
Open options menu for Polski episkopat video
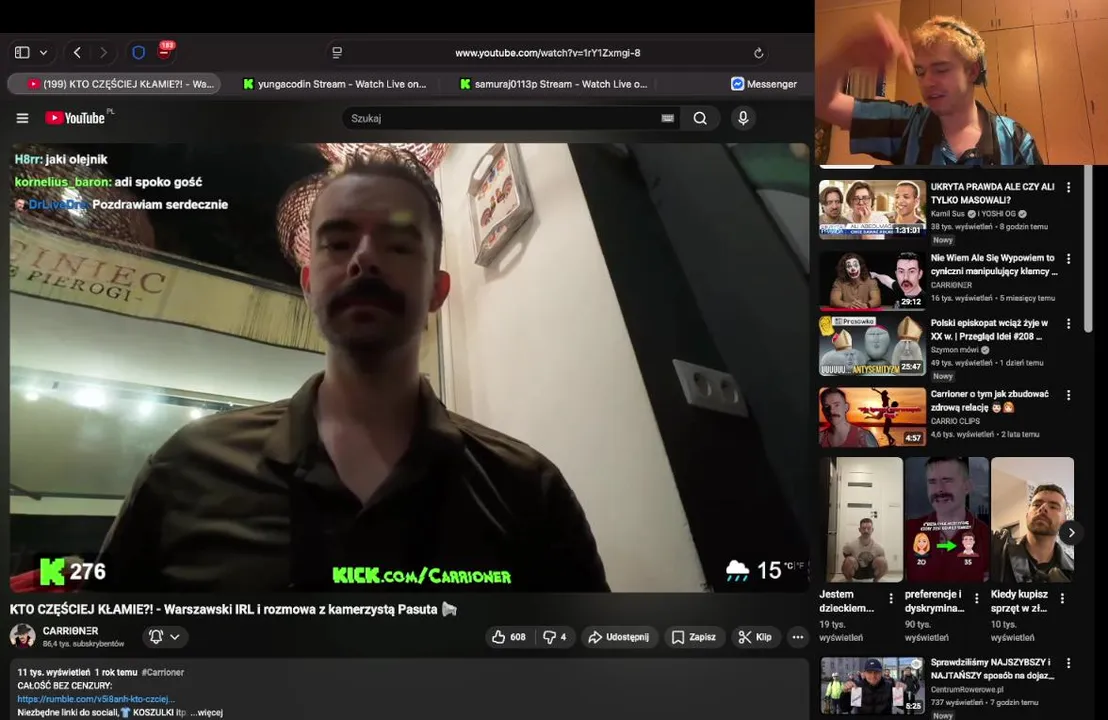click(x=1068, y=324)
